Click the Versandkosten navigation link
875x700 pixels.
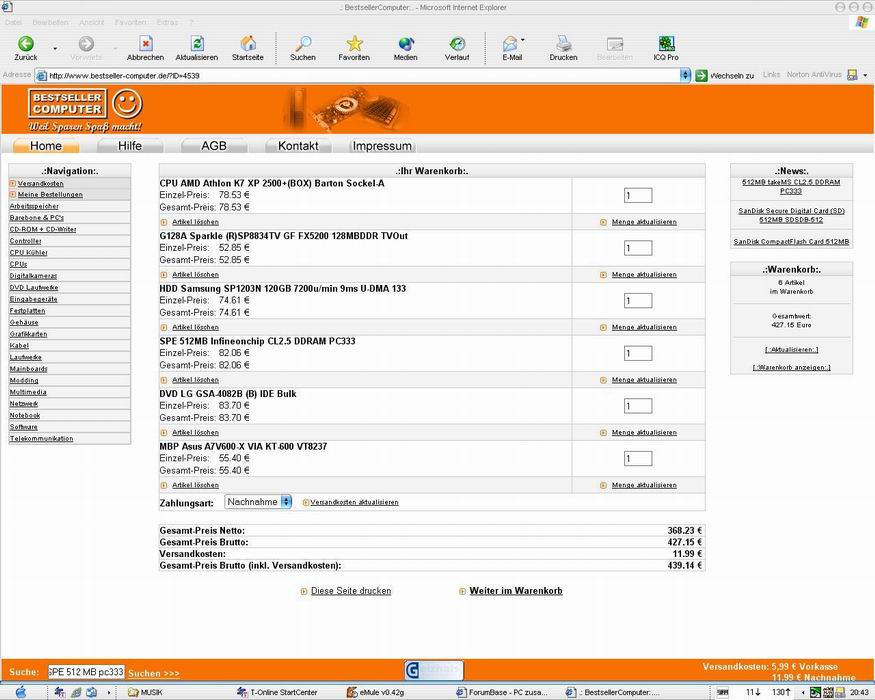(40, 184)
